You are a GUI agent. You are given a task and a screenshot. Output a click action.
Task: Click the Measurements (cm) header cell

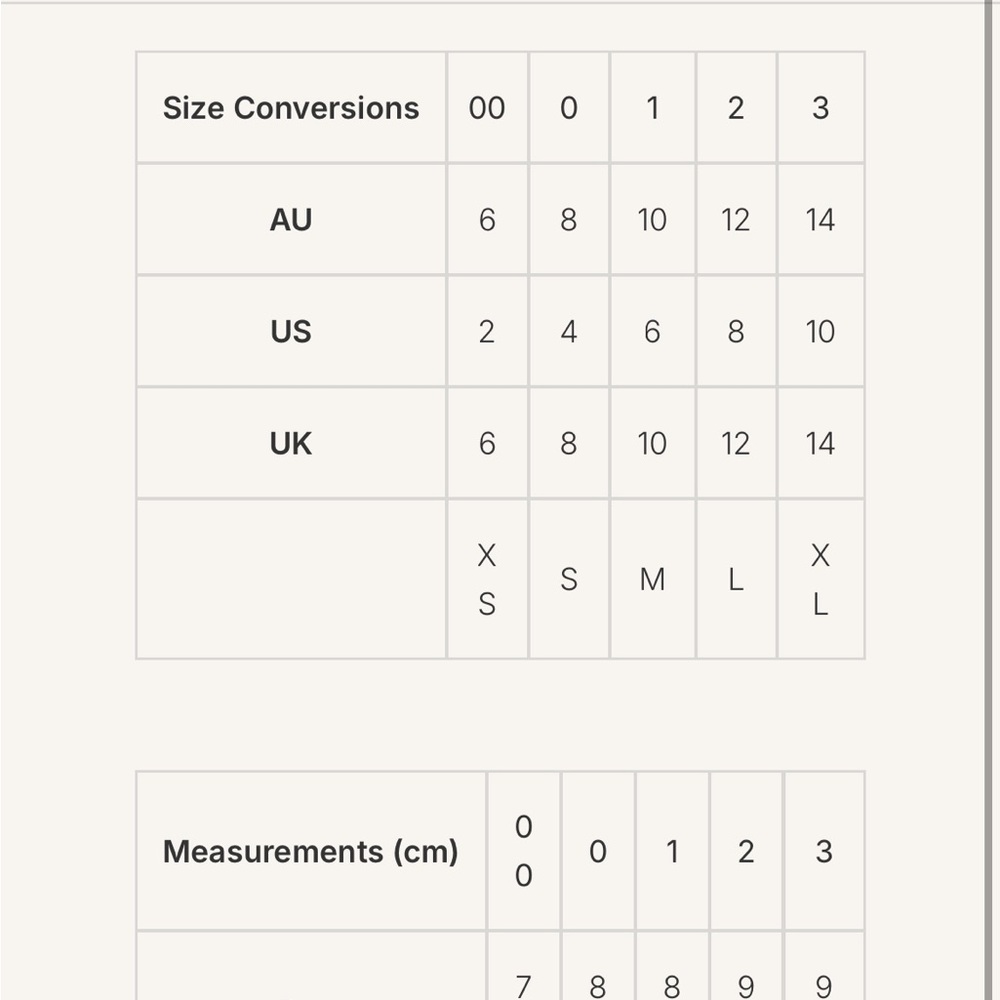[x=311, y=851]
